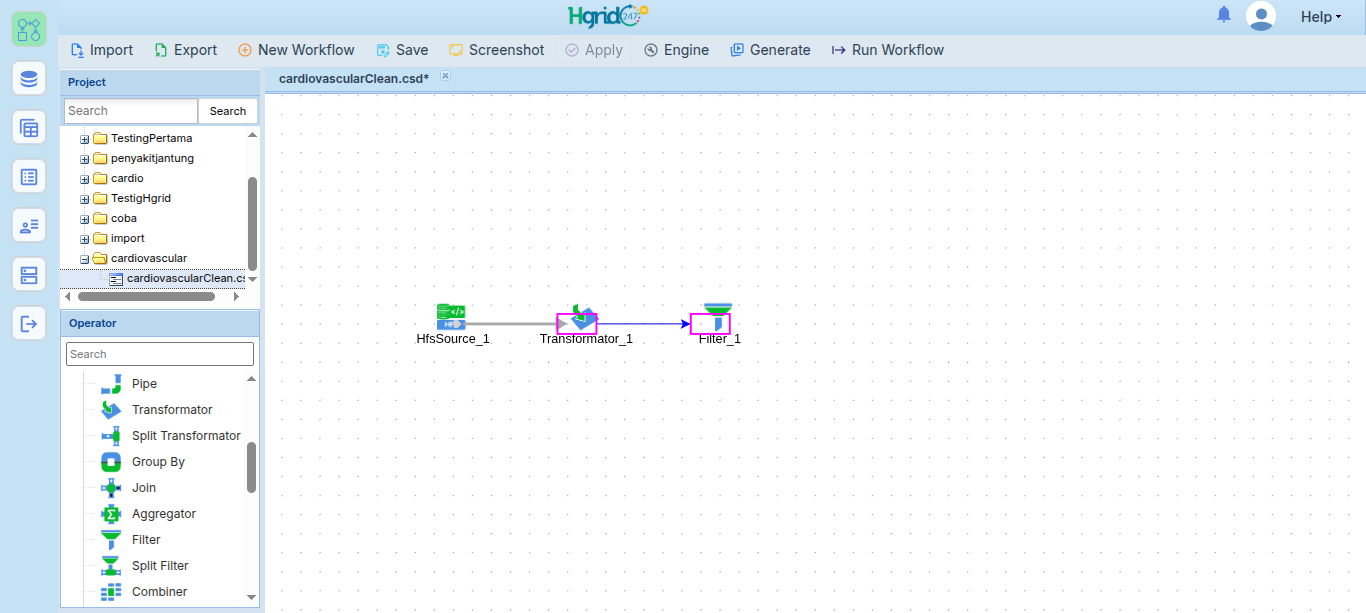
Task: Focus the Project search input field
Action: click(x=131, y=111)
